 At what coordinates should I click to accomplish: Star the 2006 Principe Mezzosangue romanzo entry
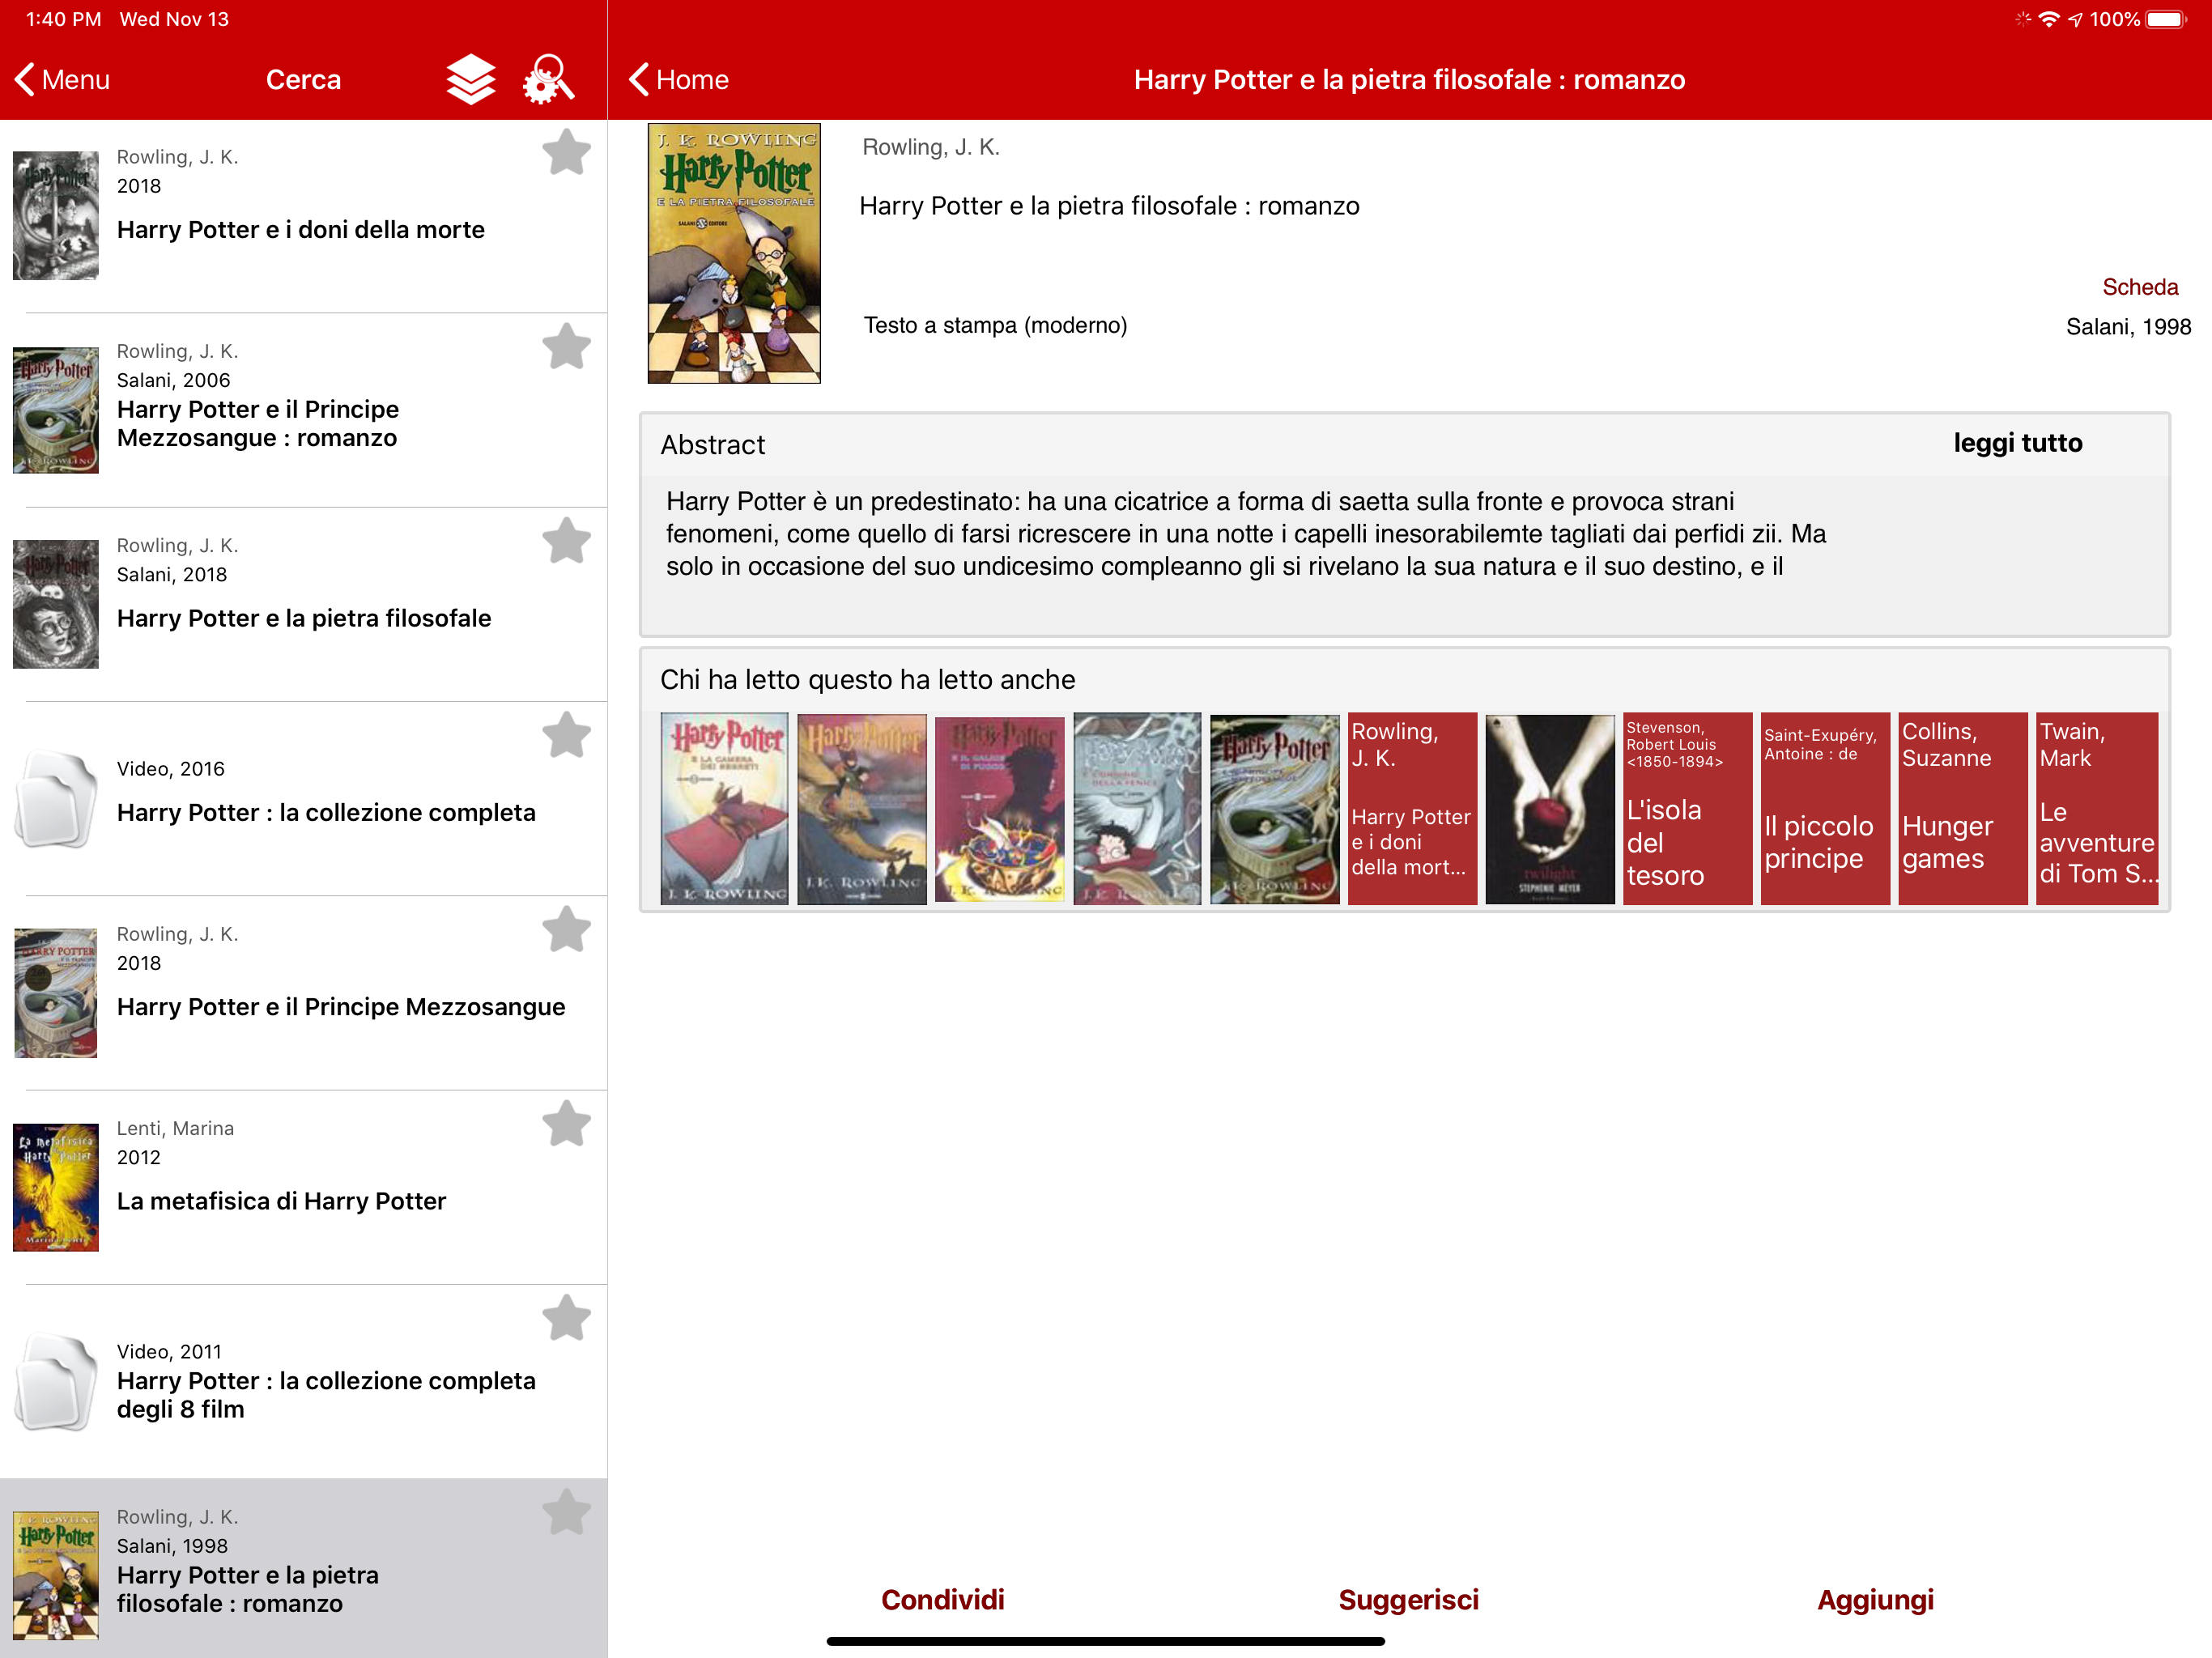[x=566, y=346]
